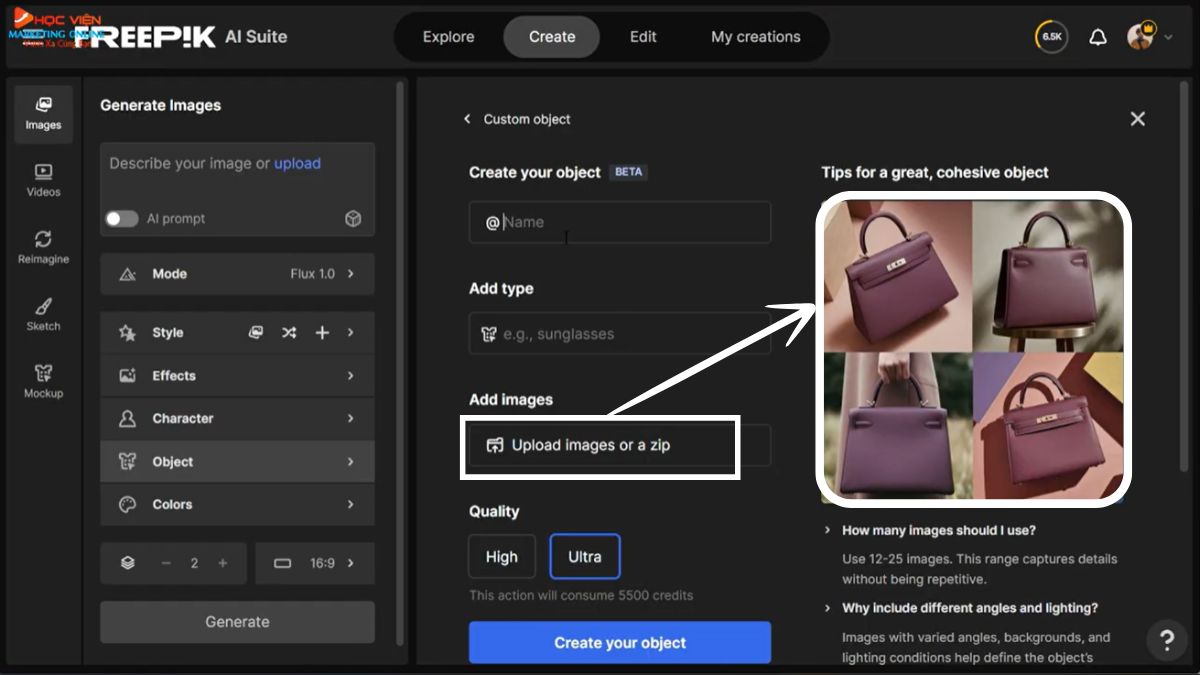Image resolution: width=1200 pixels, height=675 pixels.
Task: Click the "Add images" label
Action: pyautogui.click(x=511, y=400)
